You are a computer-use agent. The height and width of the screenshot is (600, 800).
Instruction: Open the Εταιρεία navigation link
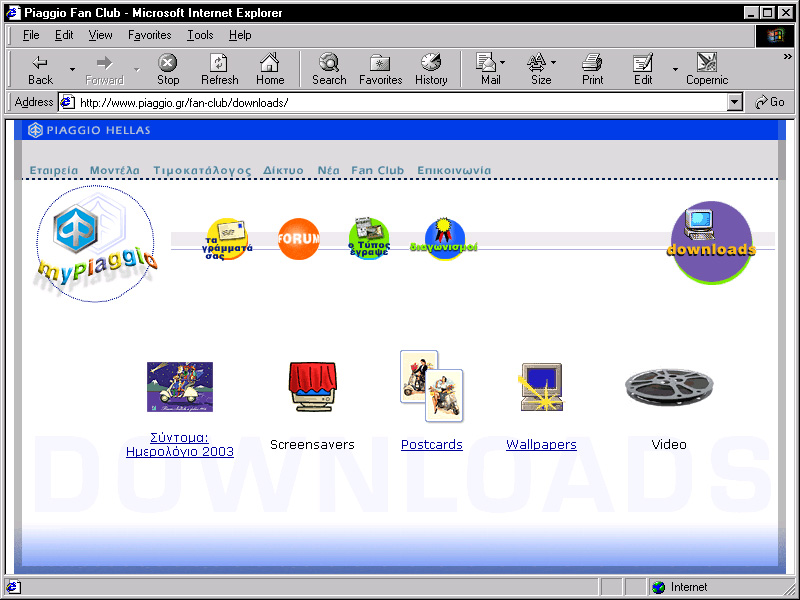54,170
